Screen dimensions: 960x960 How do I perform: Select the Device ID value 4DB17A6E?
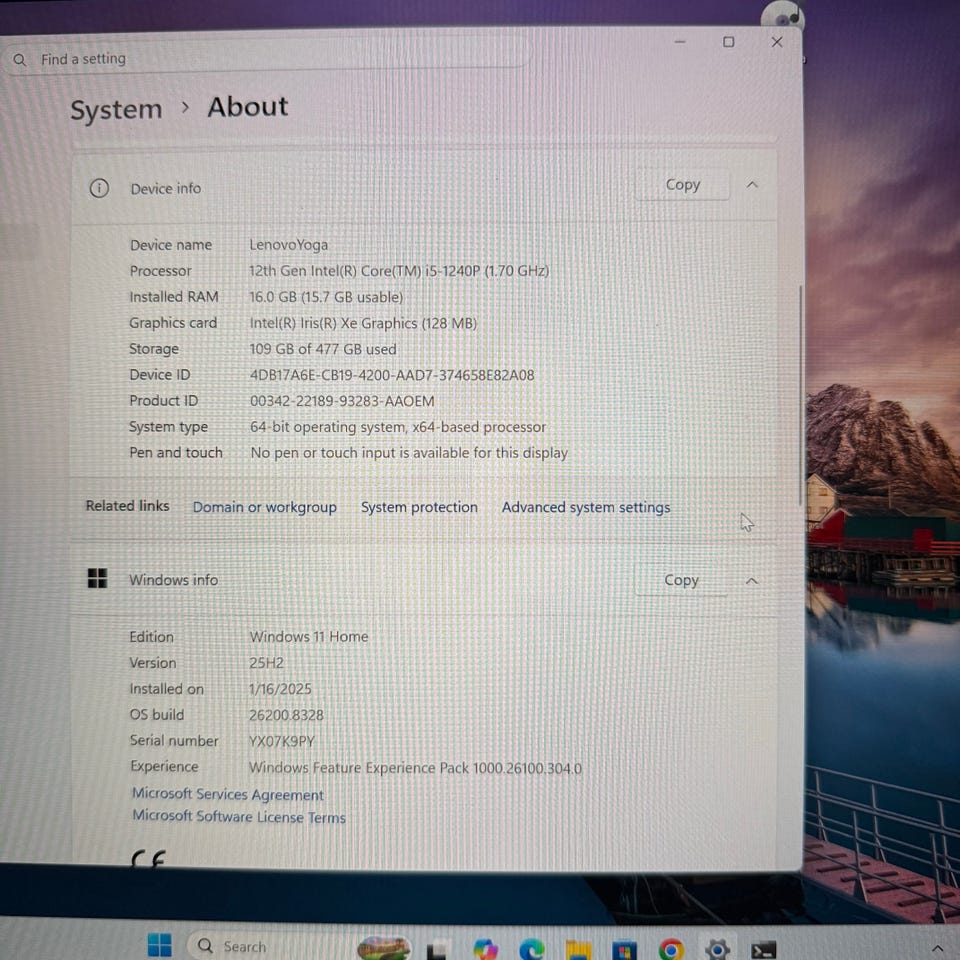click(x=392, y=375)
